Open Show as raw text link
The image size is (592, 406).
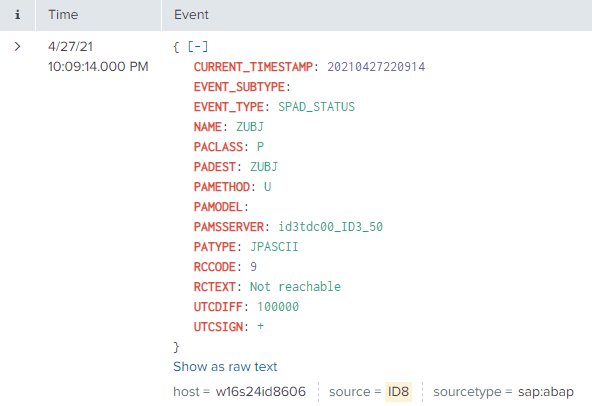(225, 367)
